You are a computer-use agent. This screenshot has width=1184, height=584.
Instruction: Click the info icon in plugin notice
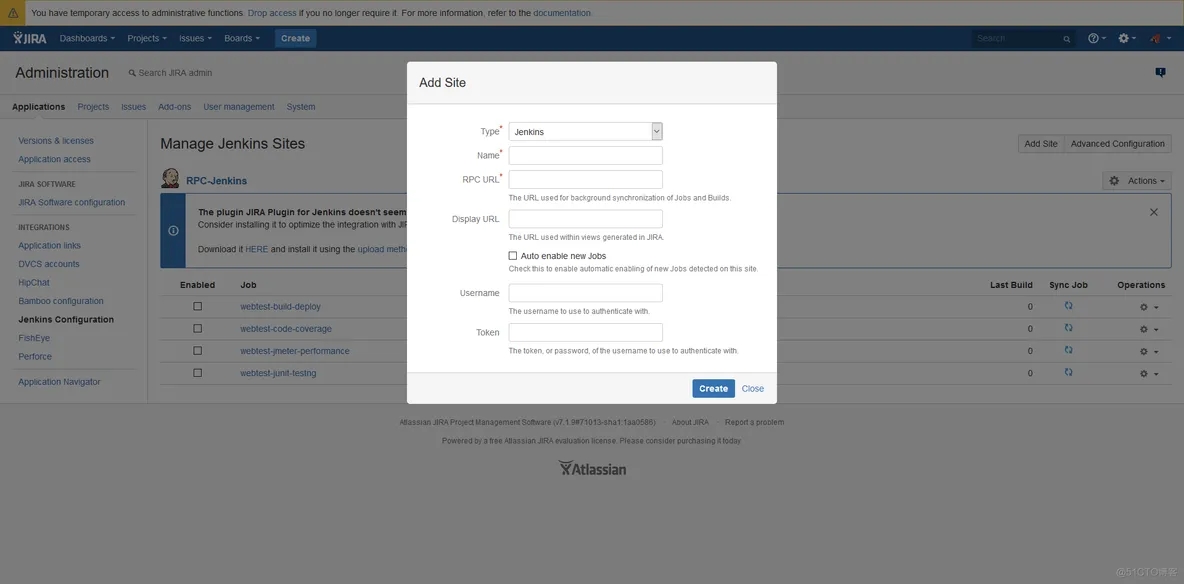click(x=173, y=230)
